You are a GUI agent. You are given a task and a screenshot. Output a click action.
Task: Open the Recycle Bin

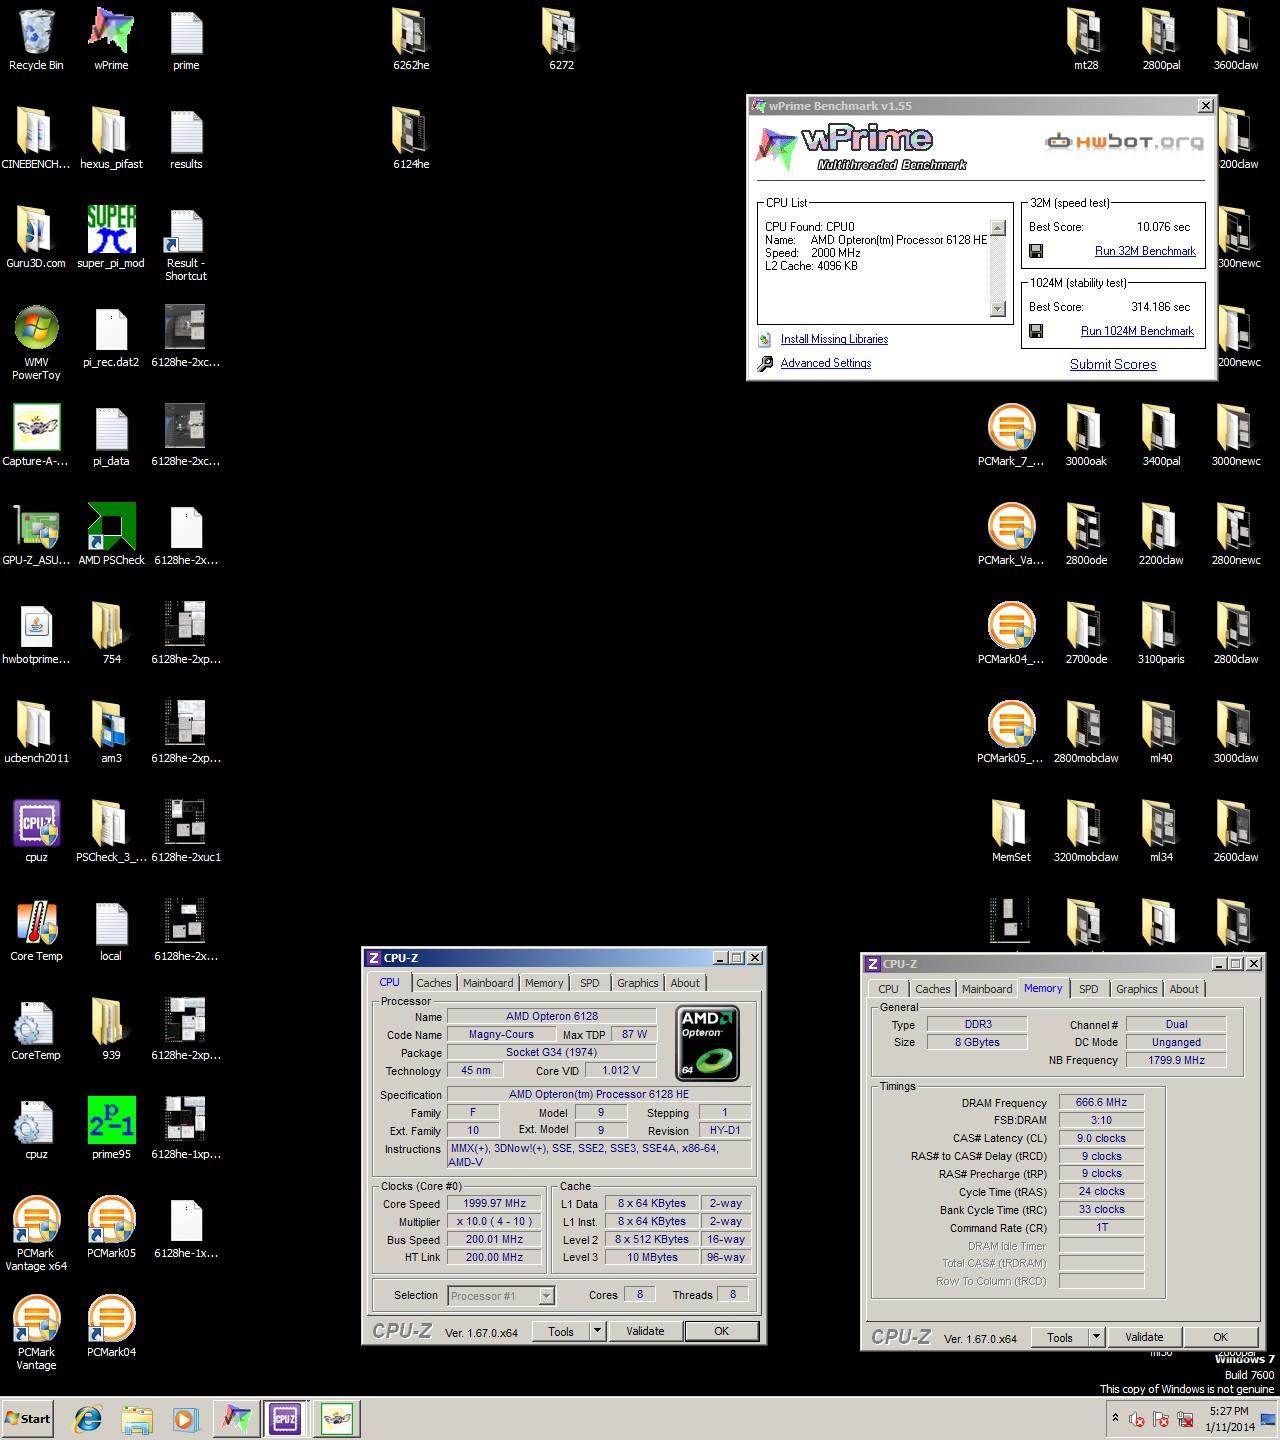[x=36, y=38]
